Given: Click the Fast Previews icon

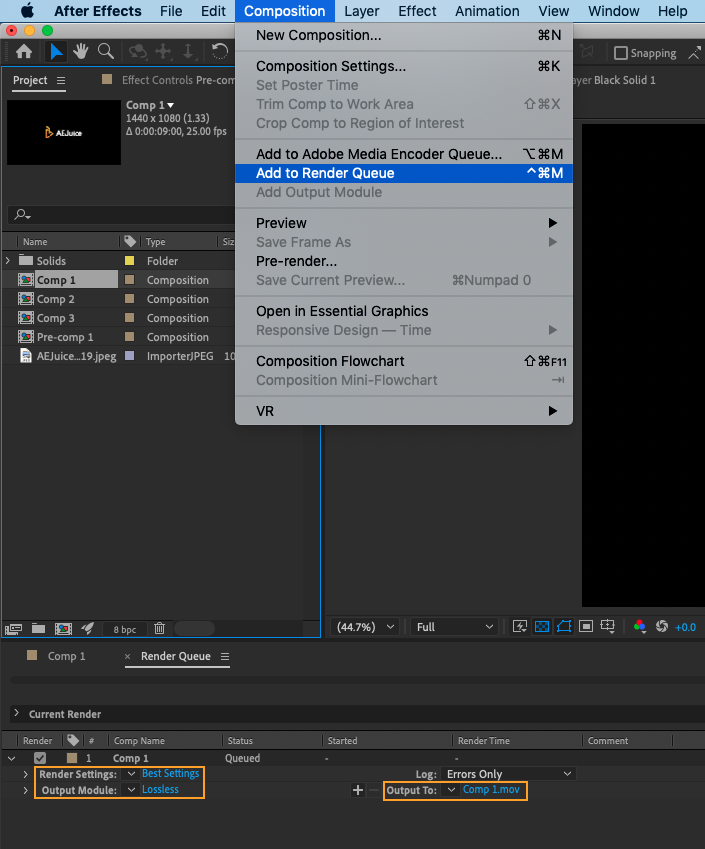Looking at the screenshot, I should click(x=520, y=626).
